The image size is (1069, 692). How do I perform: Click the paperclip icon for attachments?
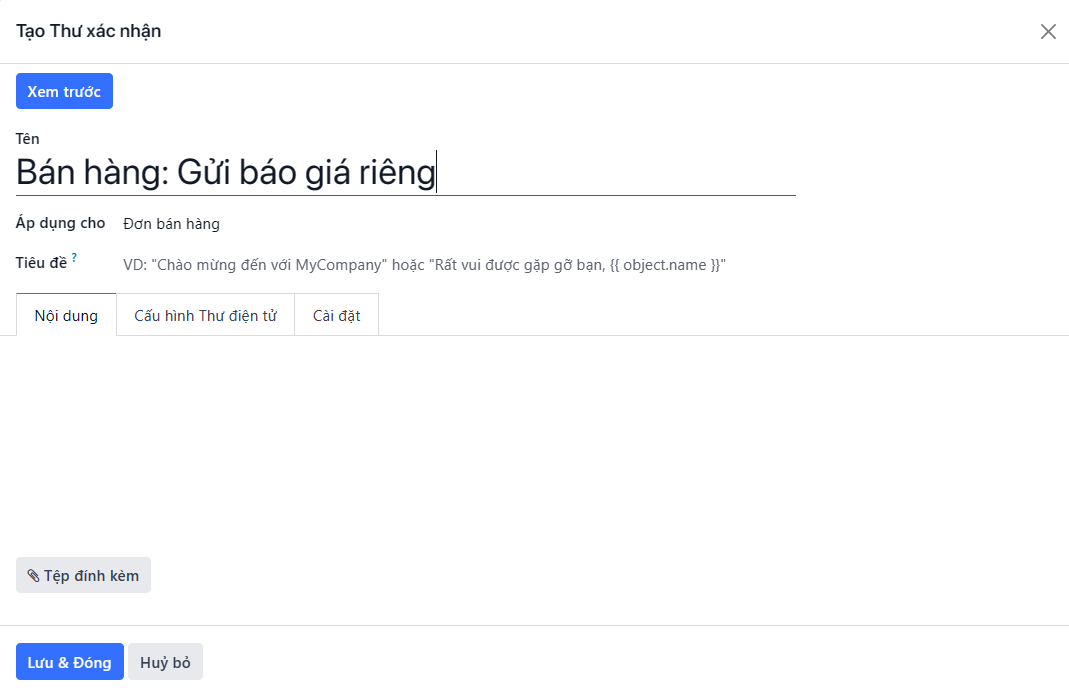(33, 576)
